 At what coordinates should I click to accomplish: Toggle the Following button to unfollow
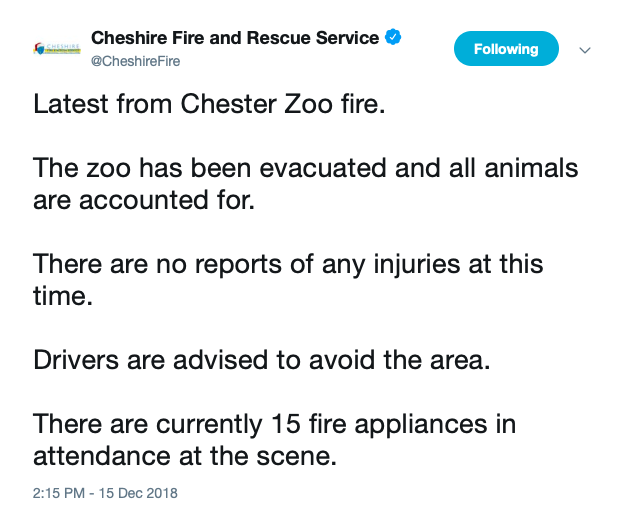[505, 49]
